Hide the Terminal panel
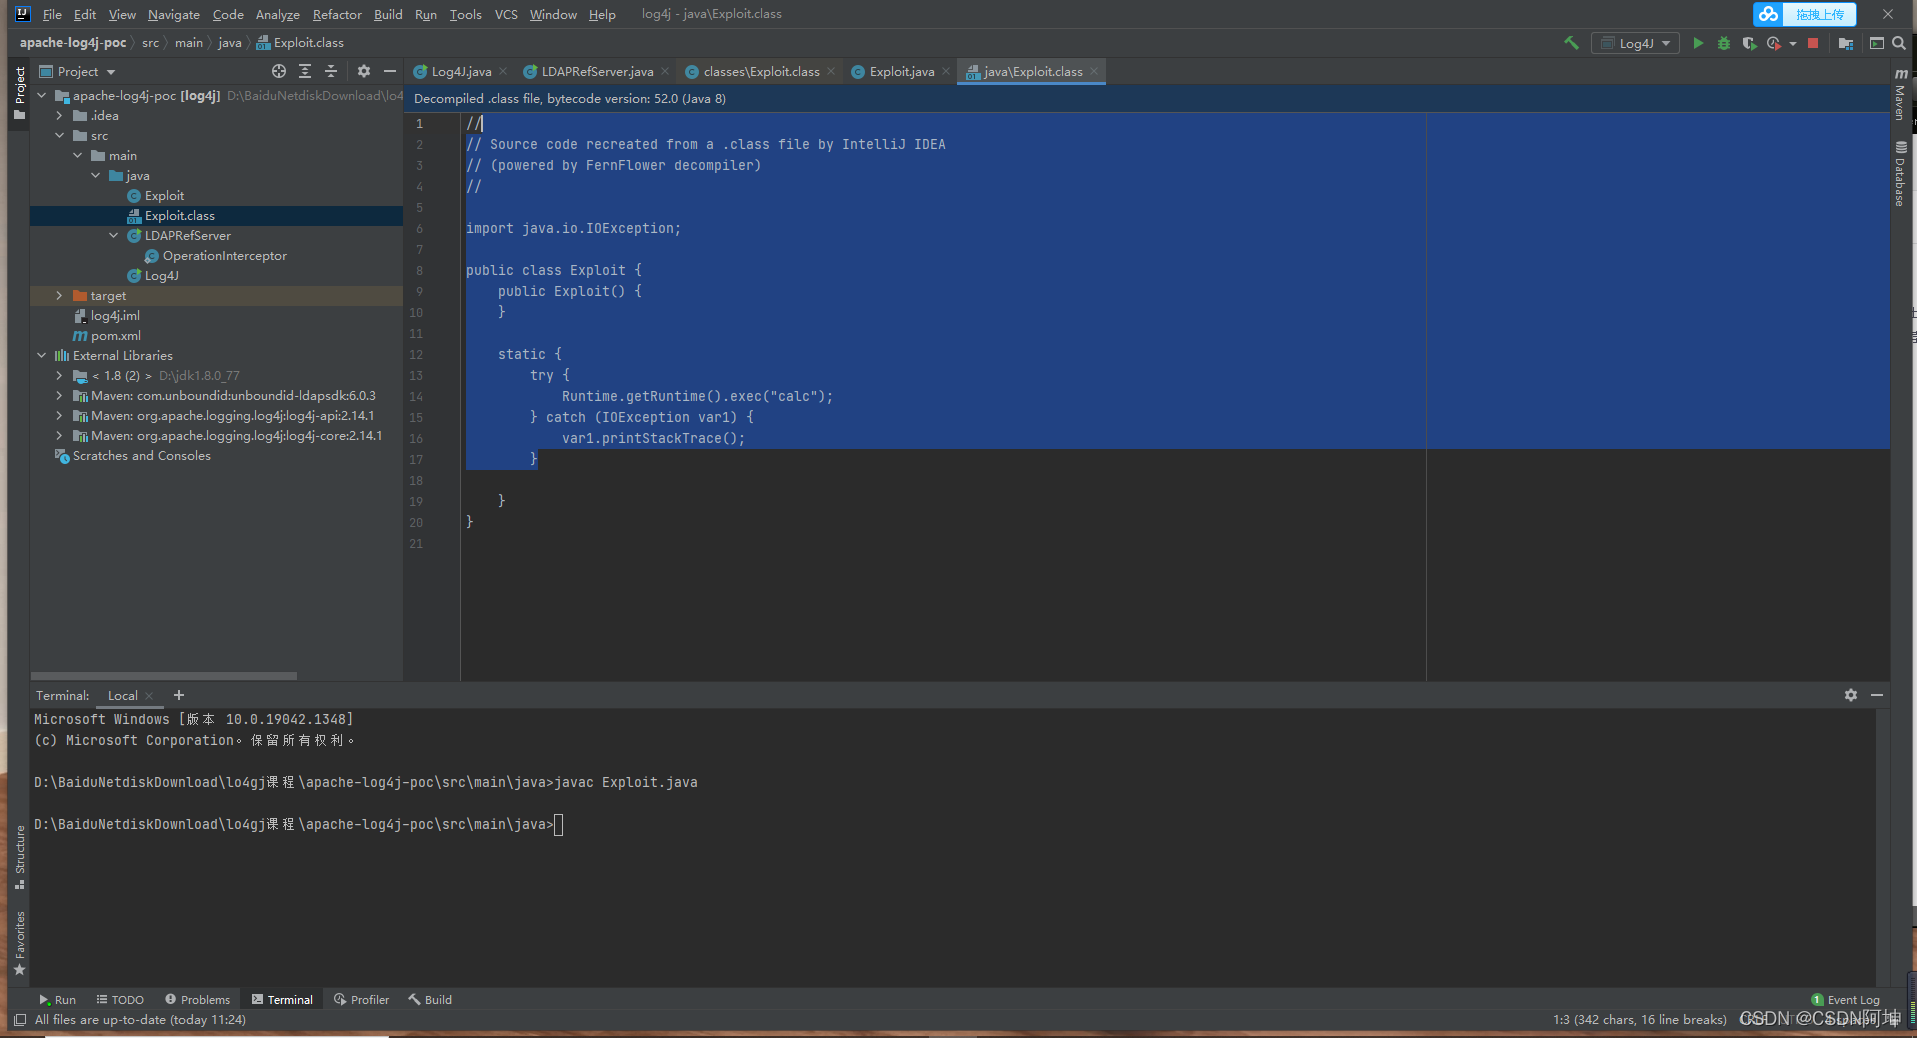Screen dimensions: 1917x1038 tap(1877, 695)
